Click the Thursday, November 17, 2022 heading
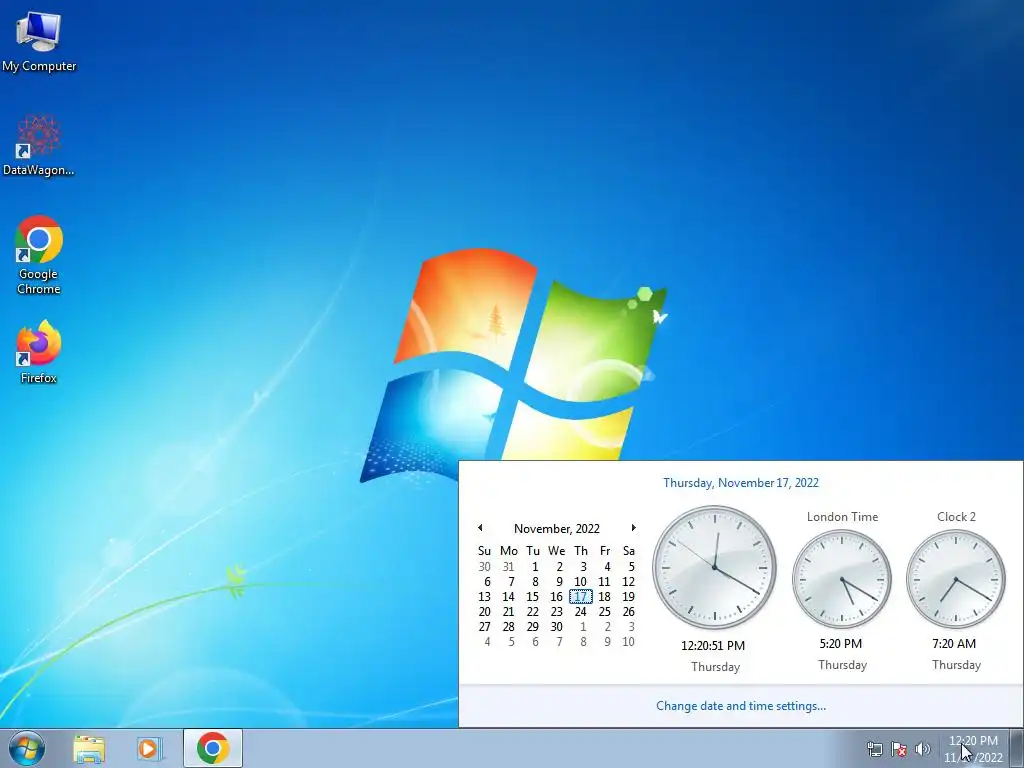 741,483
